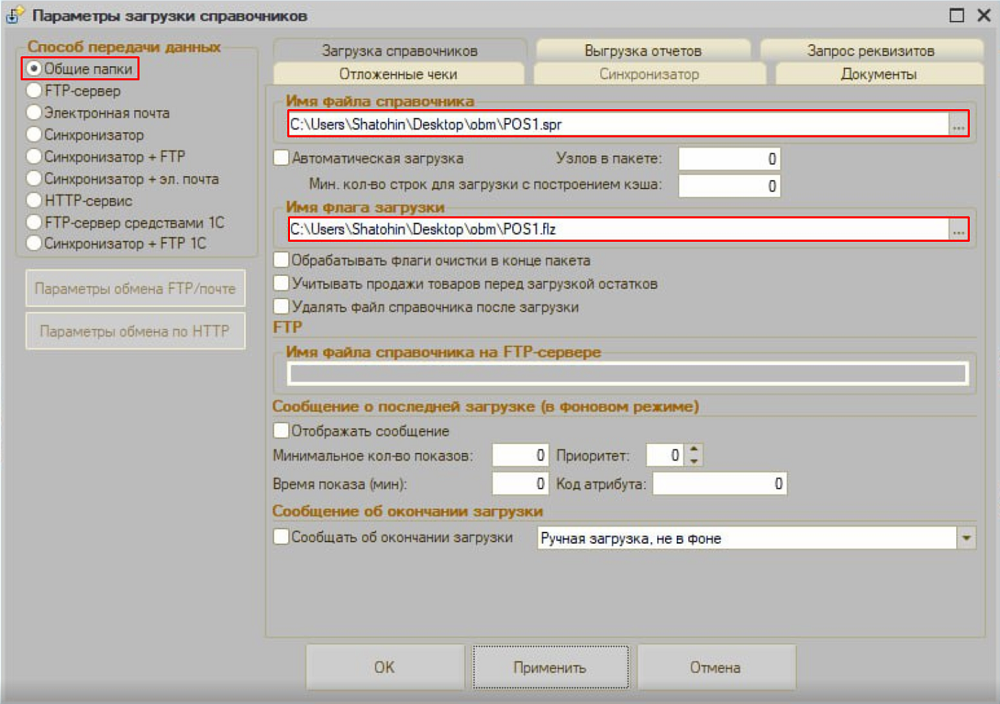Enable Сообщать об окончании загрузки checkbox
Screen dimensions: 1000x704
point(281,537)
